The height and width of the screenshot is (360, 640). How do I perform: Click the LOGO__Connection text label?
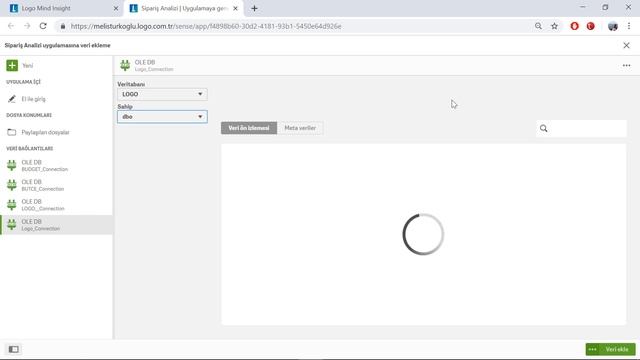pos(43,209)
